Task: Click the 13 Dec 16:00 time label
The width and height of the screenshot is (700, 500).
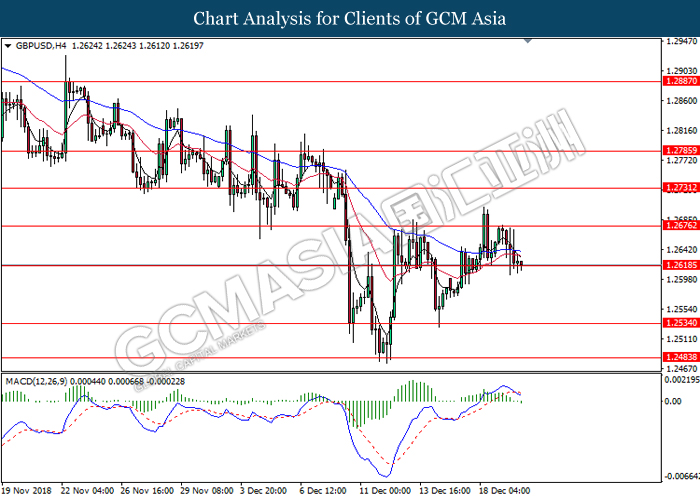Action: tap(446, 491)
